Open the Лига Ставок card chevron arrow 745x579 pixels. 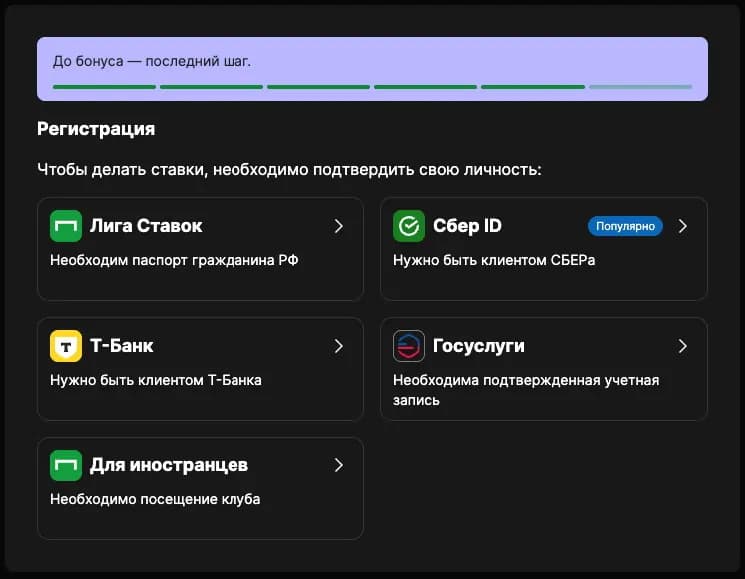coord(338,226)
